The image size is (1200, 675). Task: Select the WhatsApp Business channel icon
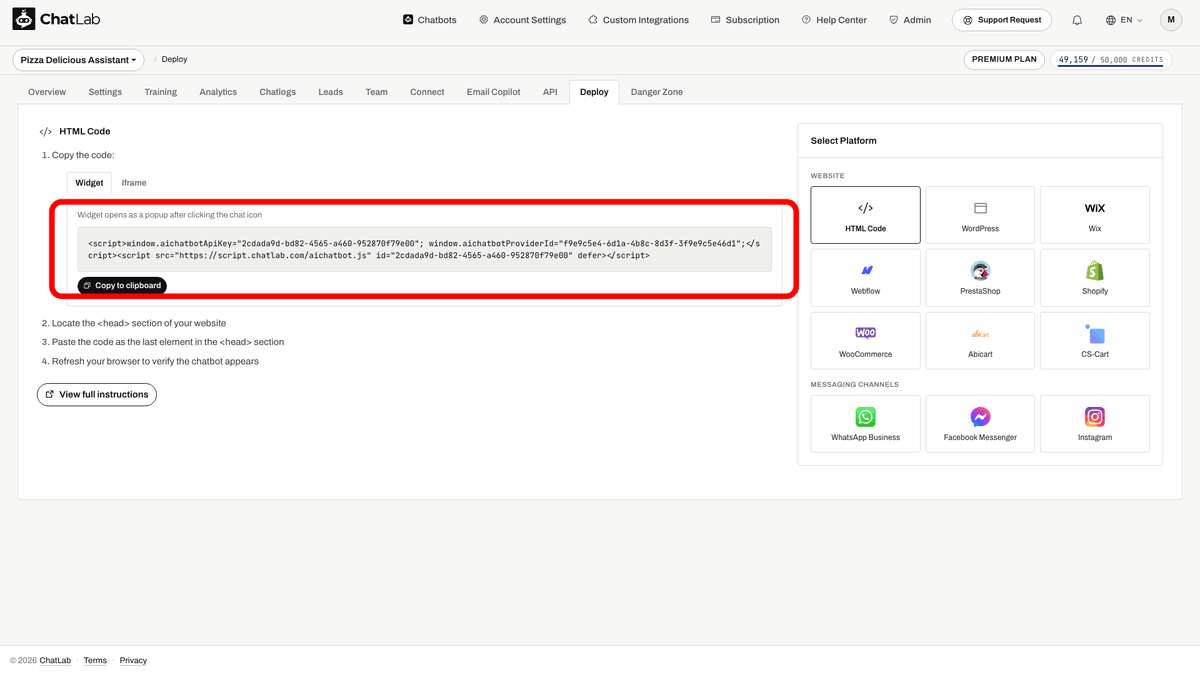866,417
